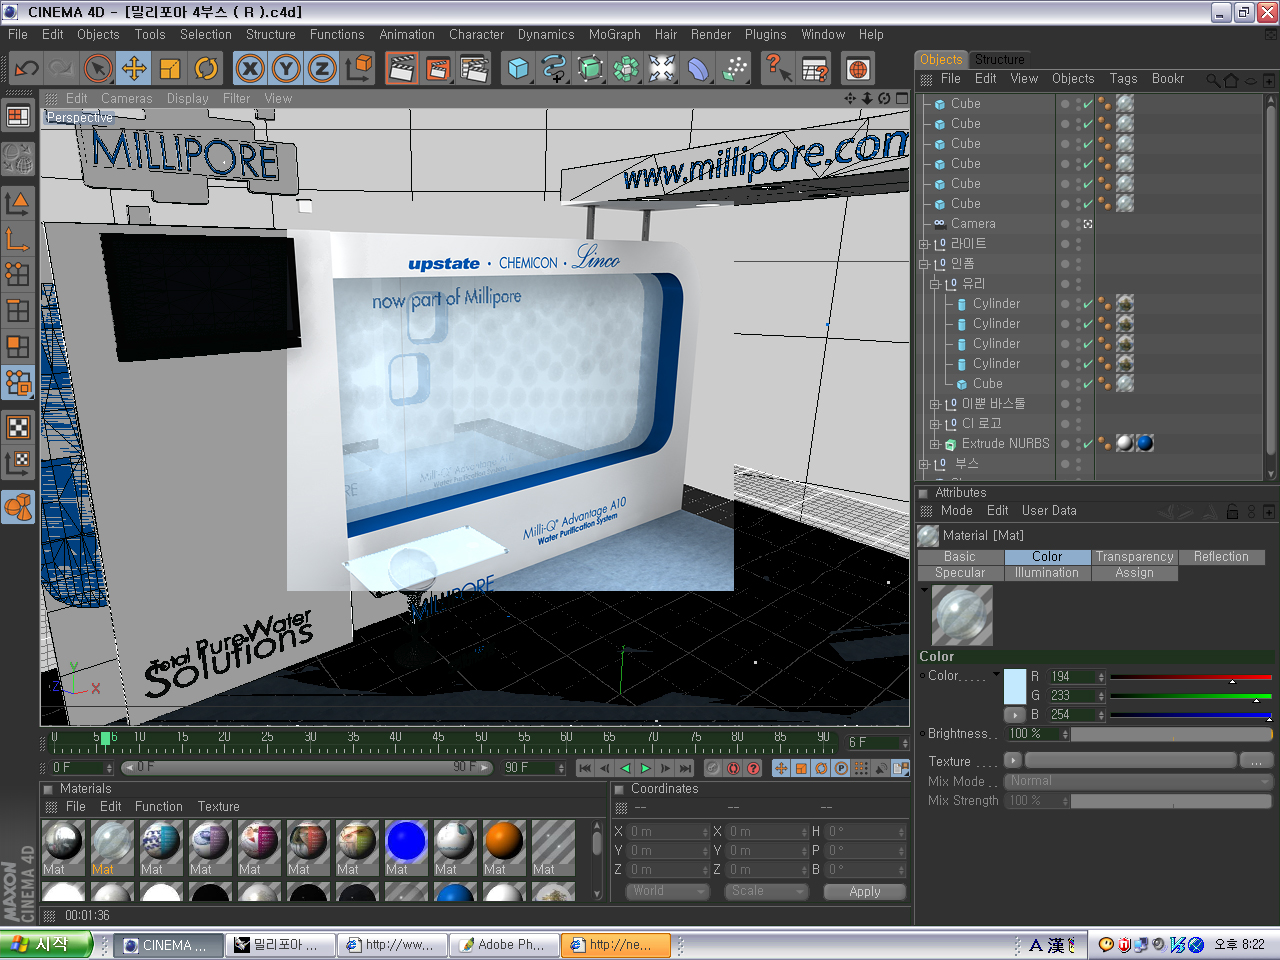This screenshot has width=1280, height=960.
Task: Select the checkerboard texture tool in sidebar
Action: (18, 428)
